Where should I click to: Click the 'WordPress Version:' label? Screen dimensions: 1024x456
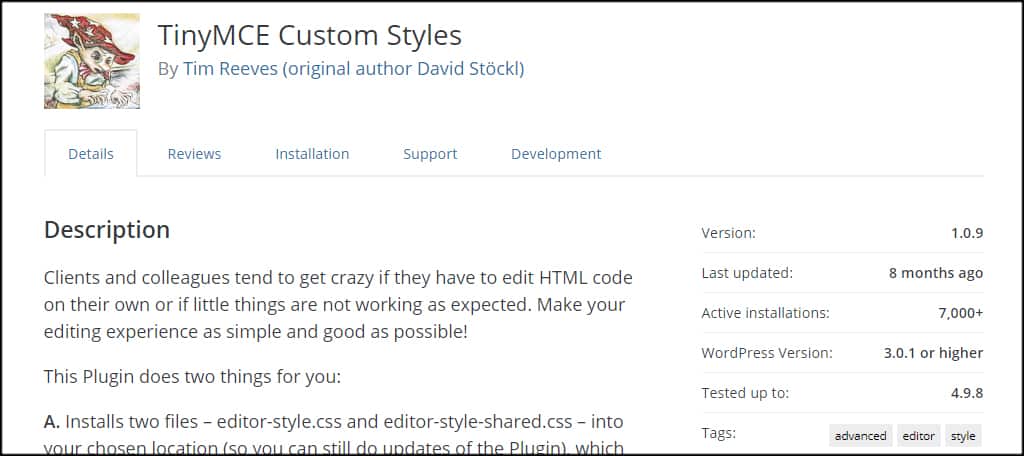pyautogui.click(x=767, y=353)
